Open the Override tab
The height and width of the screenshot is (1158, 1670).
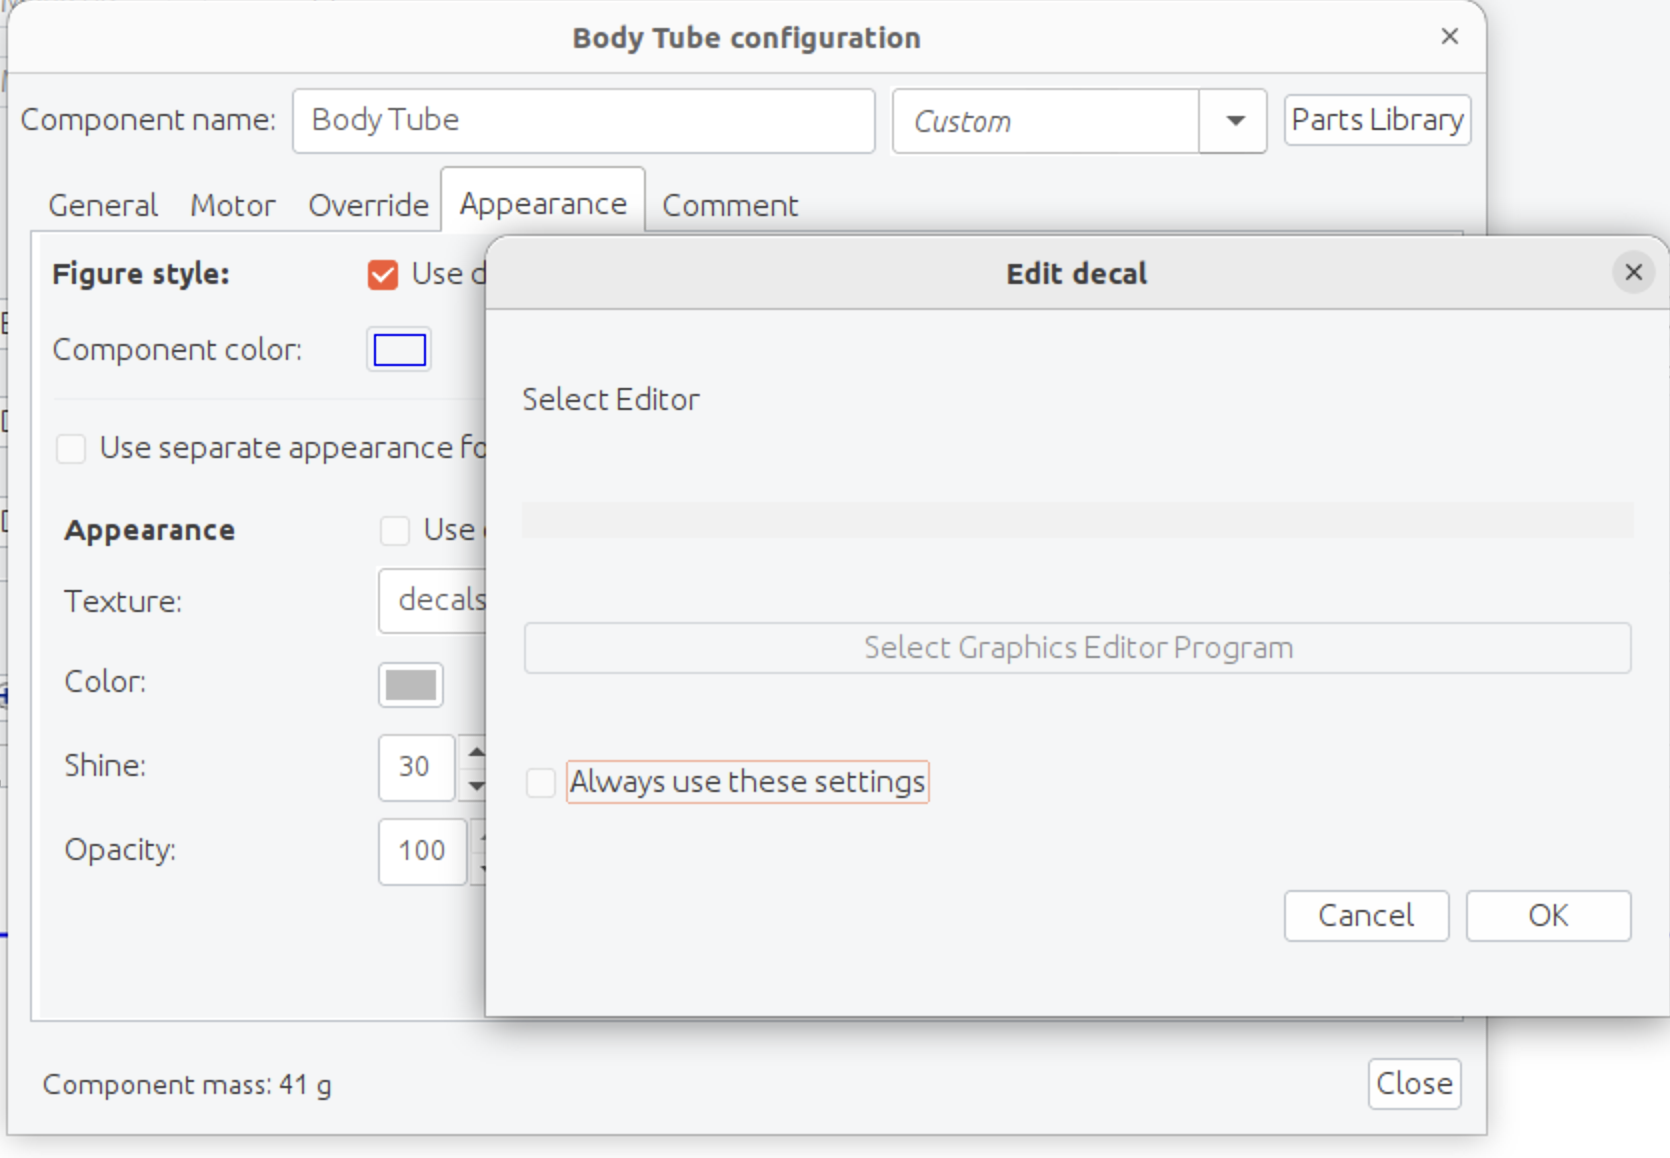[x=367, y=205]
